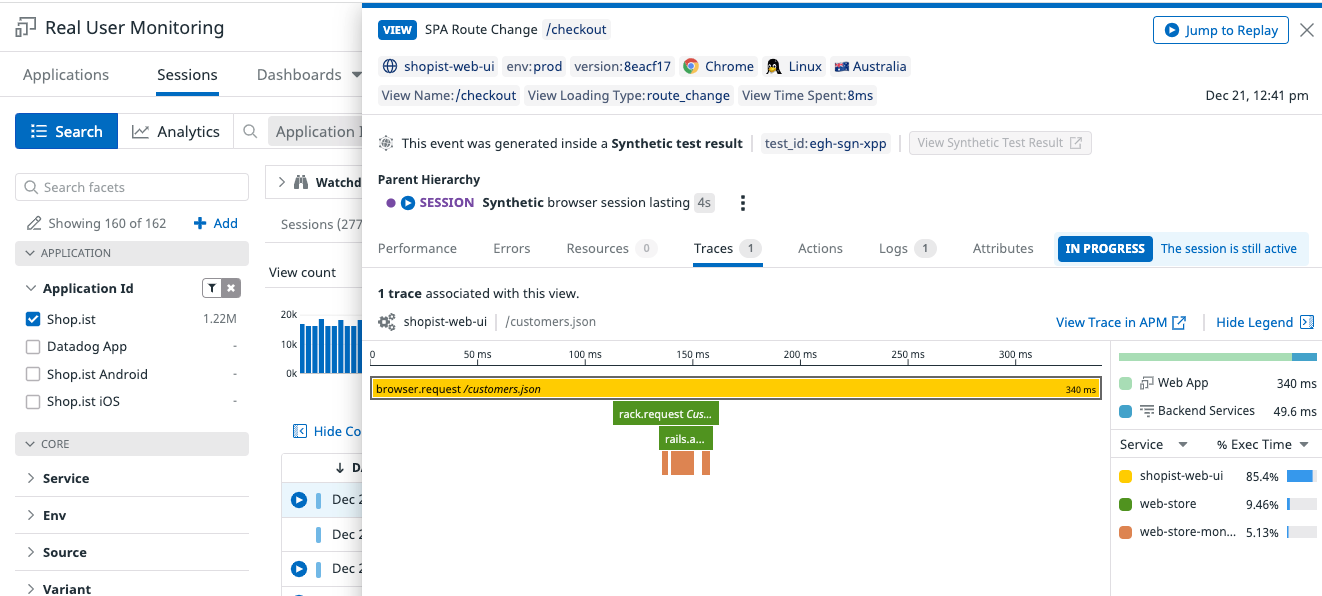
Task: Click the Watchdog binoculars icon
Action: point(300,182)
